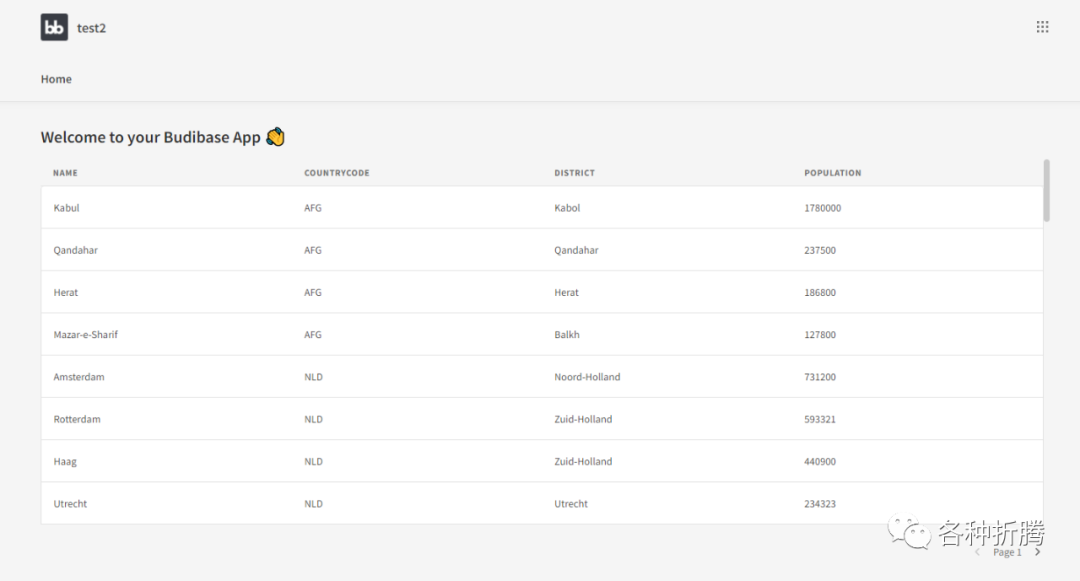1080x581 pixels.
Task: Click the Balkh district cell
Action: click(x=567, y=335)
